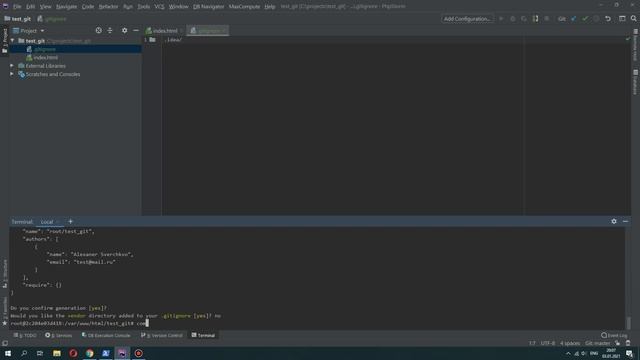Add a new terminal session with plus

pos(70,221)
